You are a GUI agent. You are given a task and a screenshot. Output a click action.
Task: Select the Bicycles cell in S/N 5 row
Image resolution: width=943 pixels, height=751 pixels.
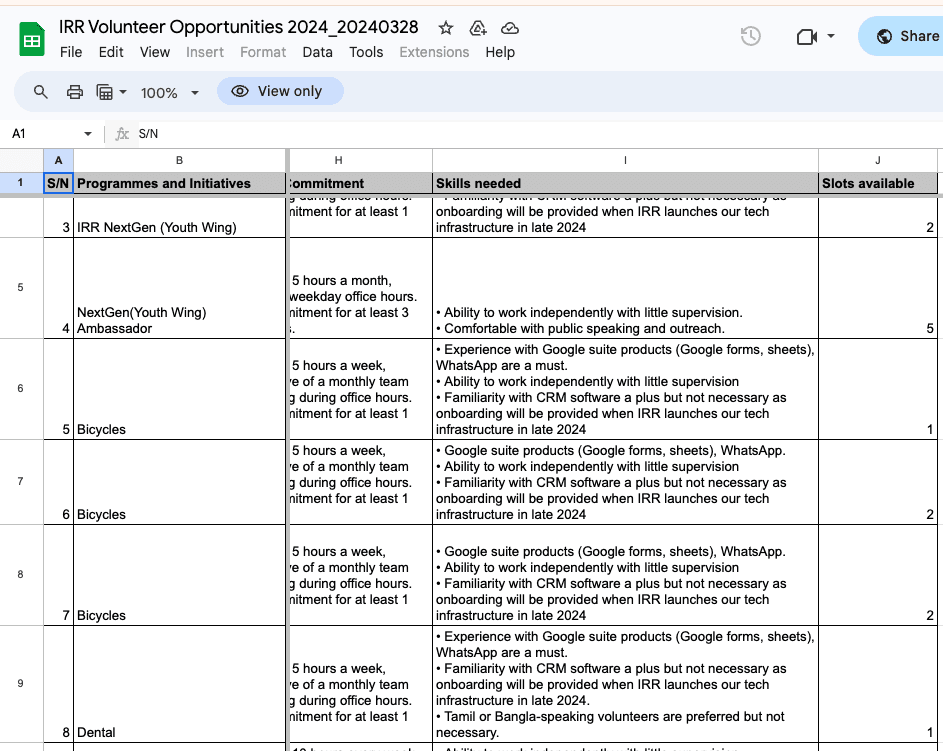click(179, 389)
